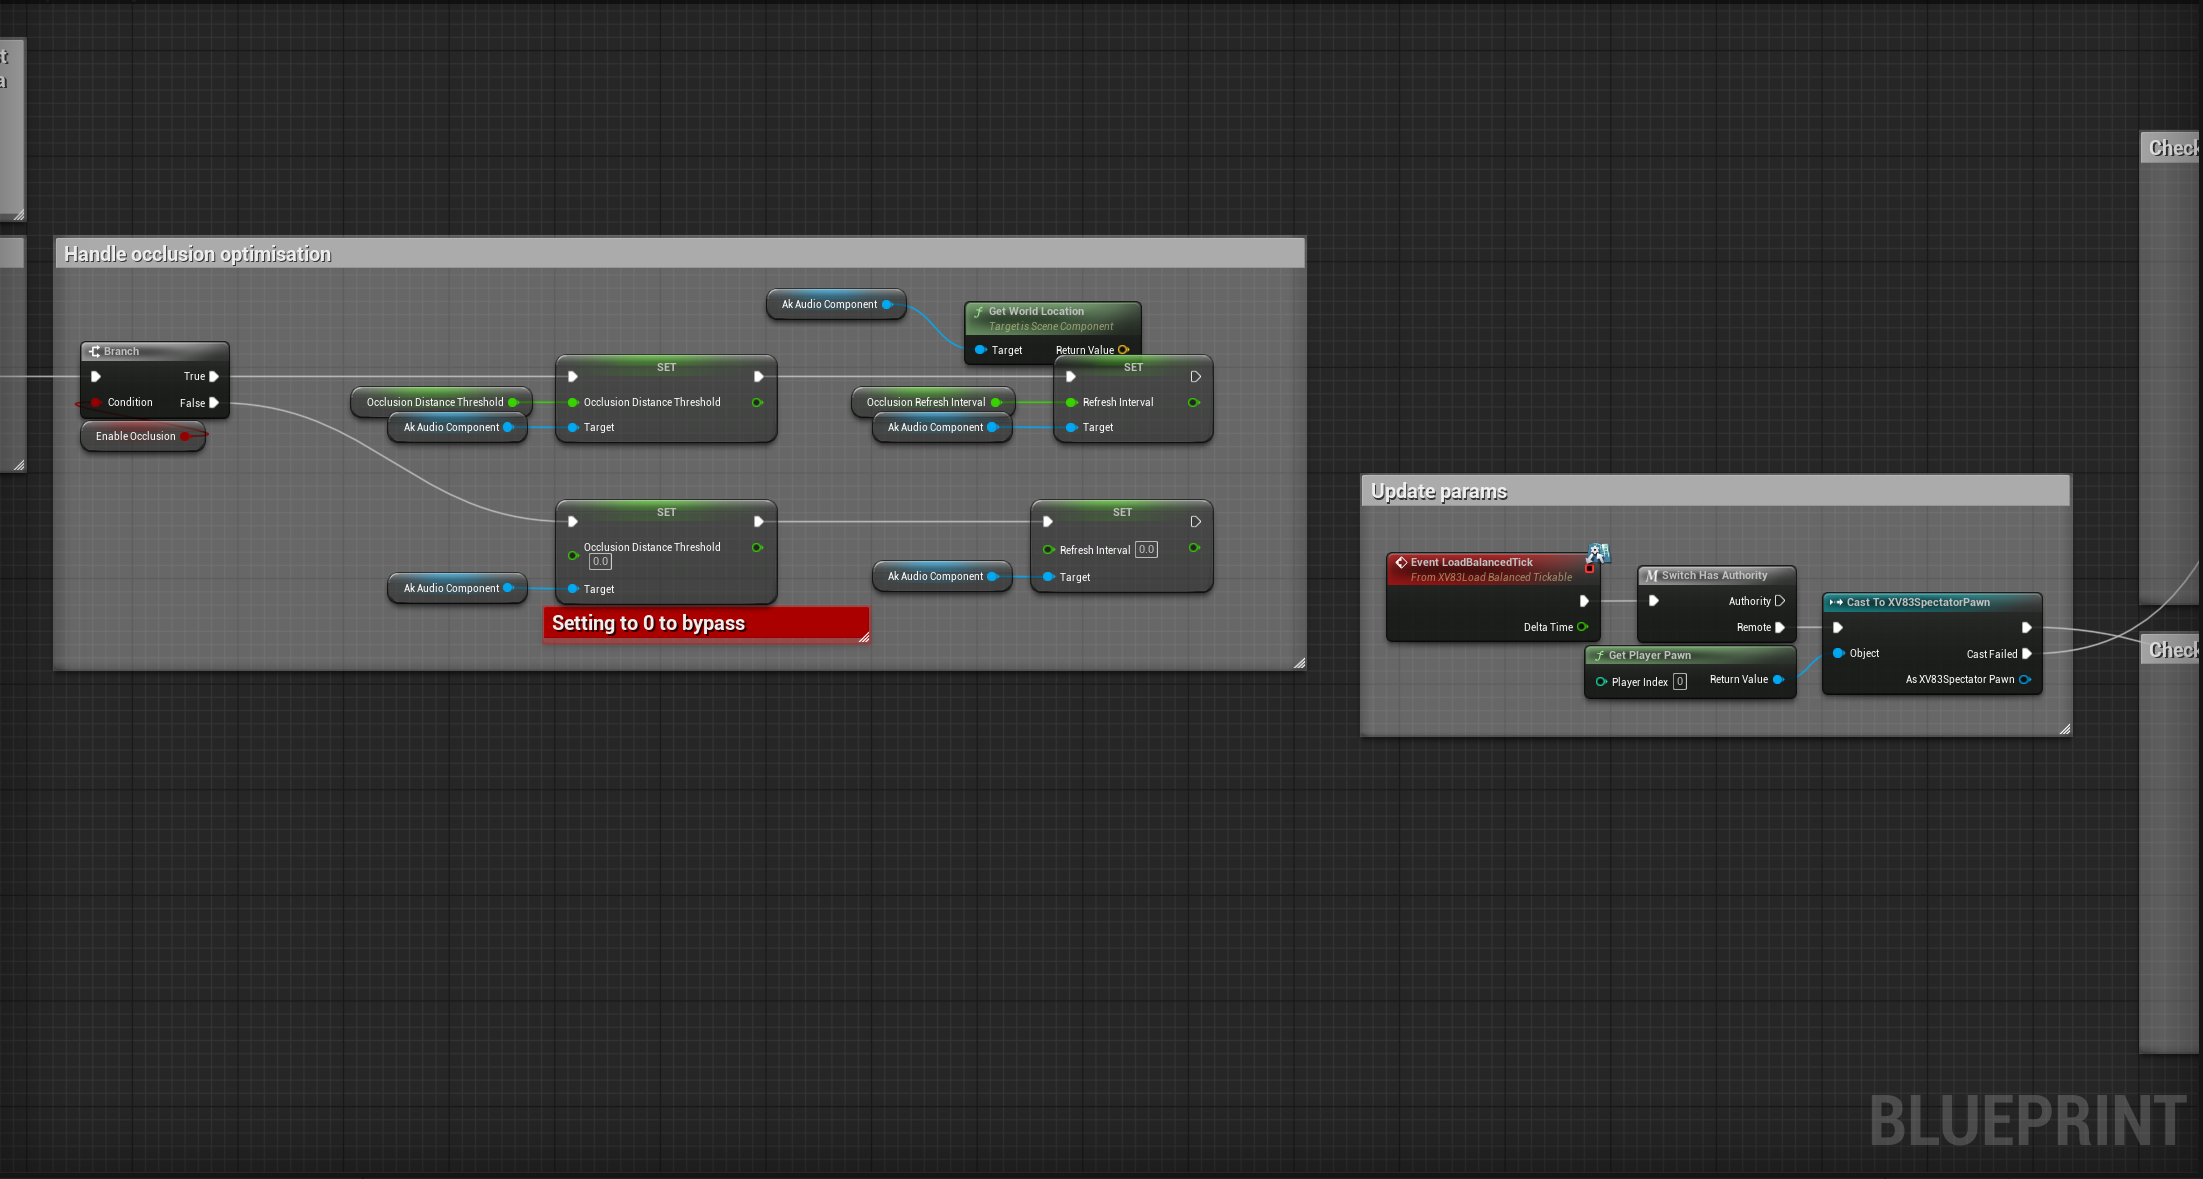The width and height of the screenshot is (2203, 1179).
Task: Click the red Condition pin on Branch
Action: 96,403
